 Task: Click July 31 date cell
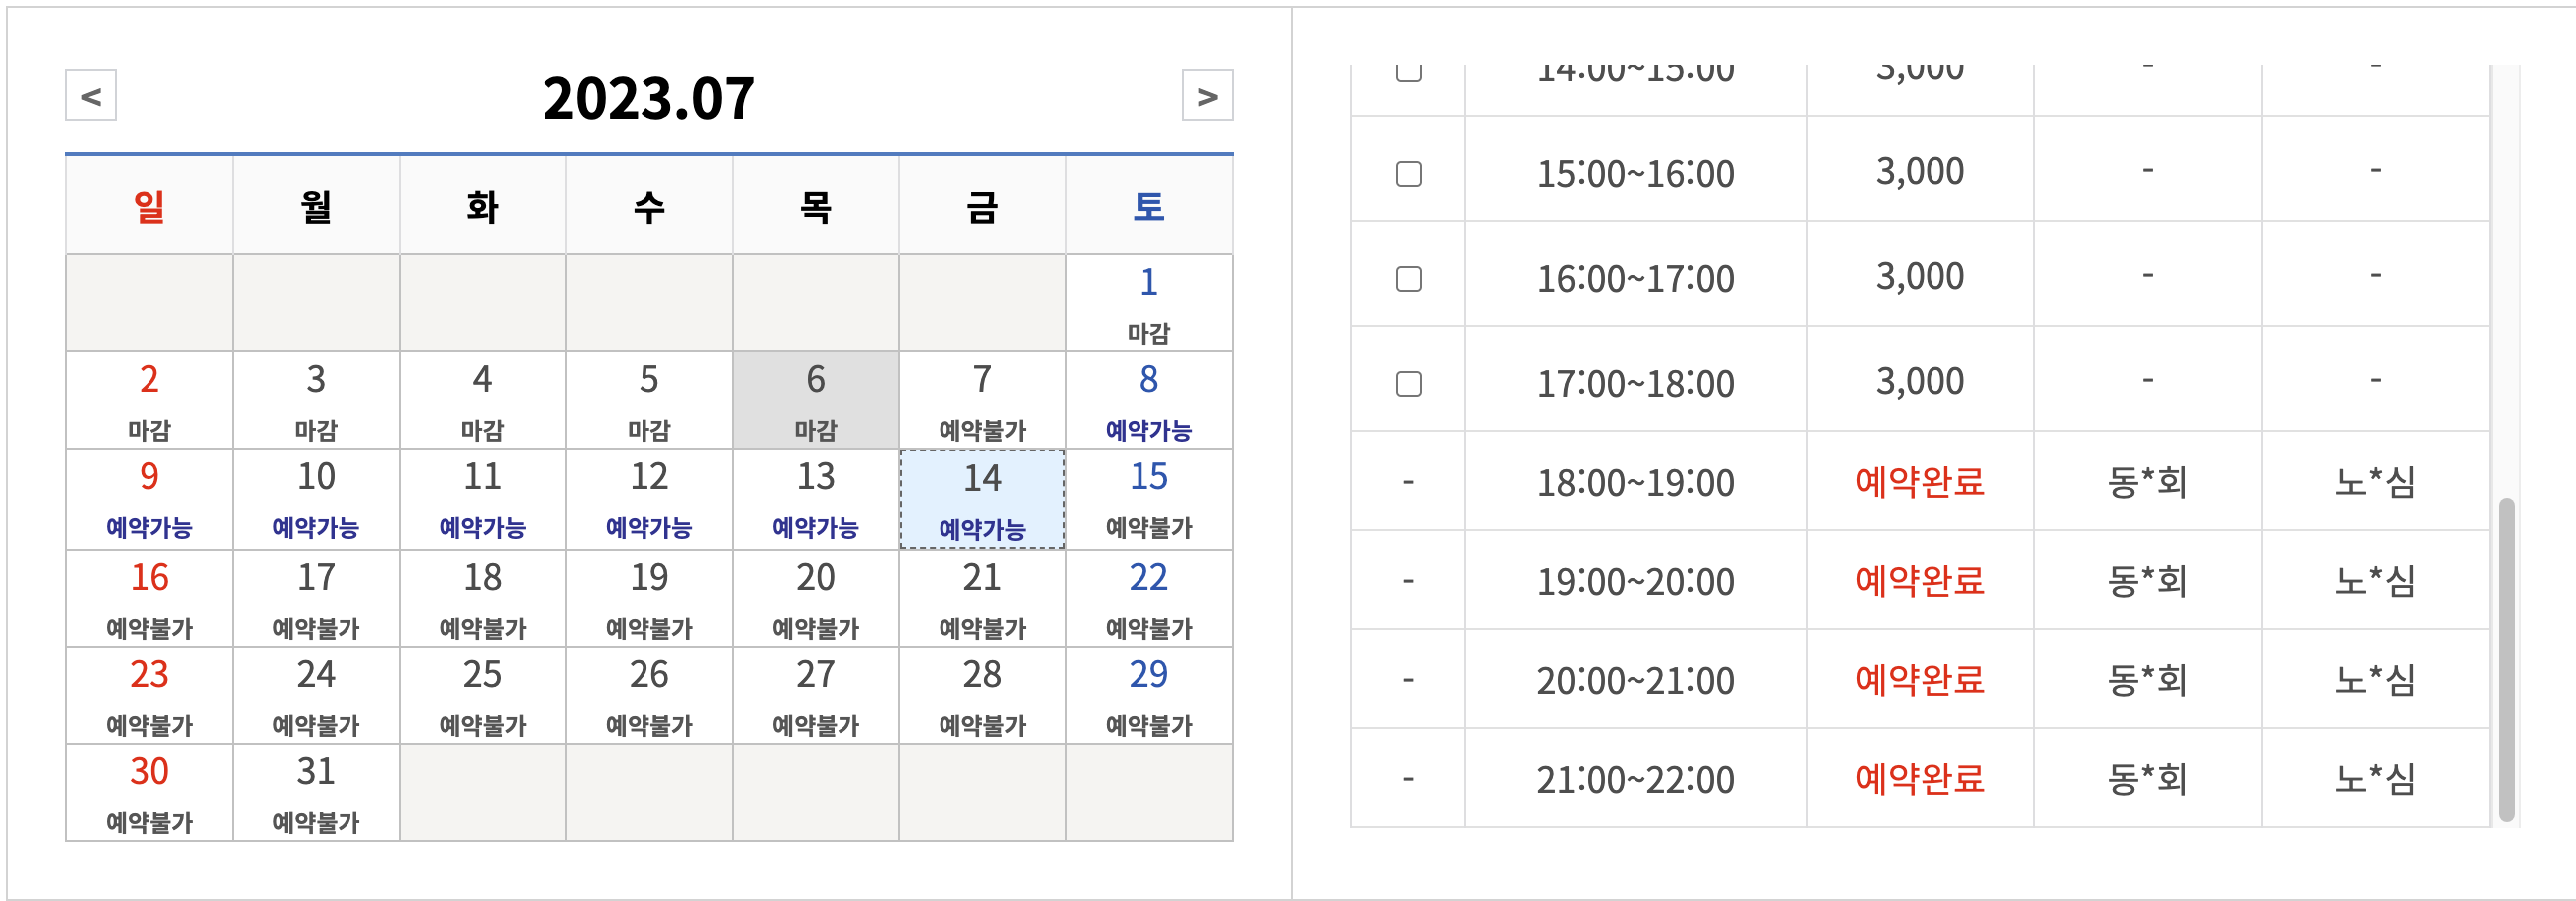click(316, 792)
